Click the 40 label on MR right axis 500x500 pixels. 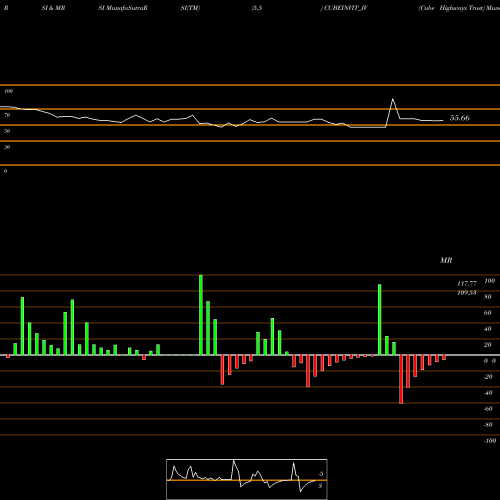[x=488, y=329]
